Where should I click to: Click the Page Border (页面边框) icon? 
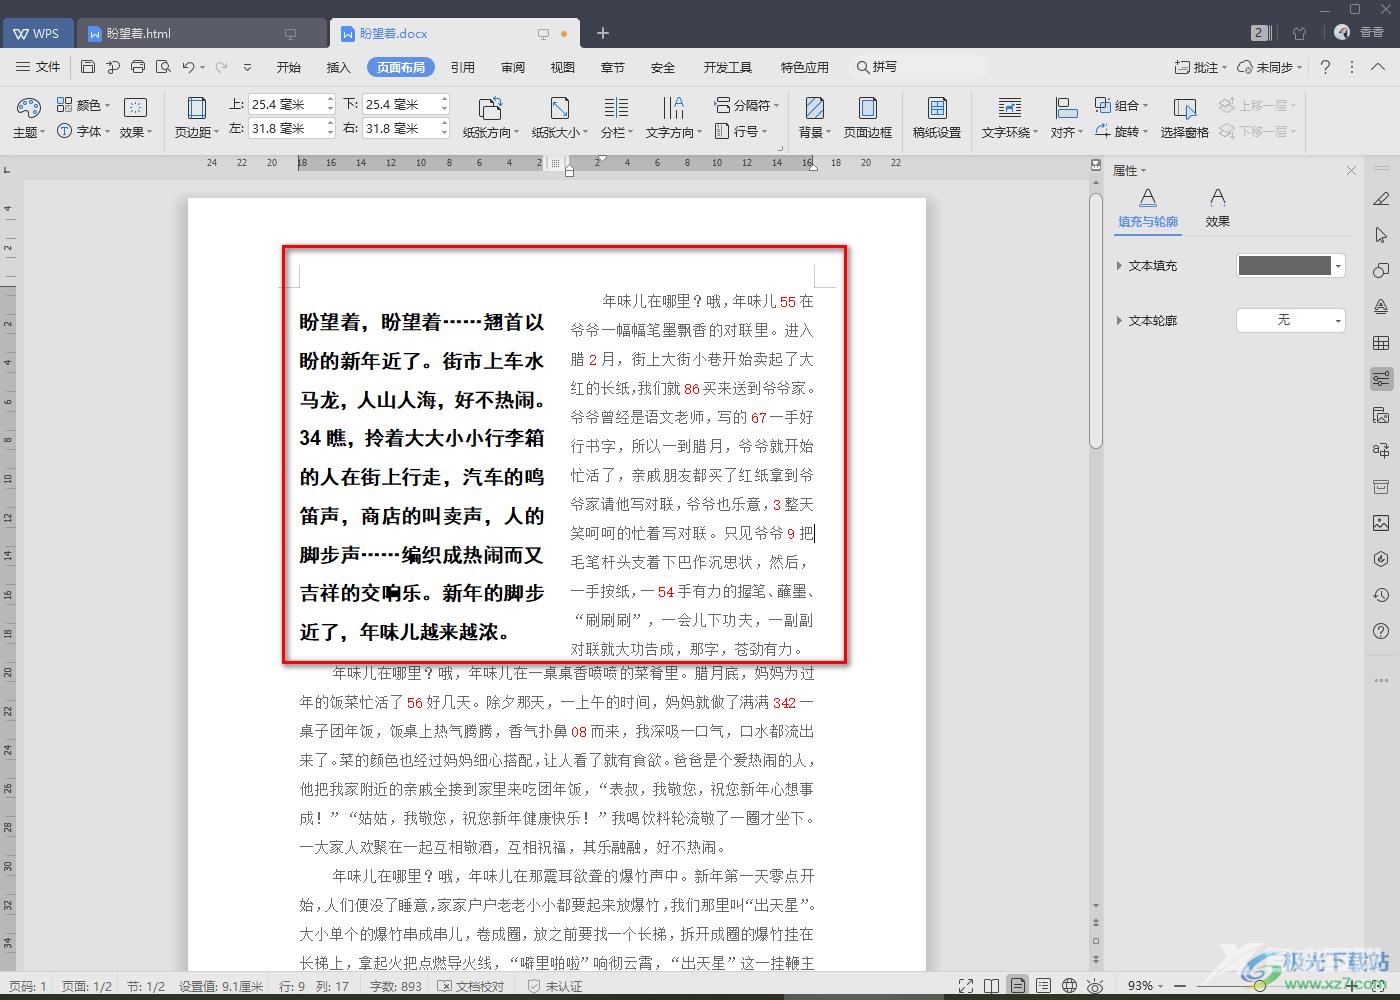[868, 108]
